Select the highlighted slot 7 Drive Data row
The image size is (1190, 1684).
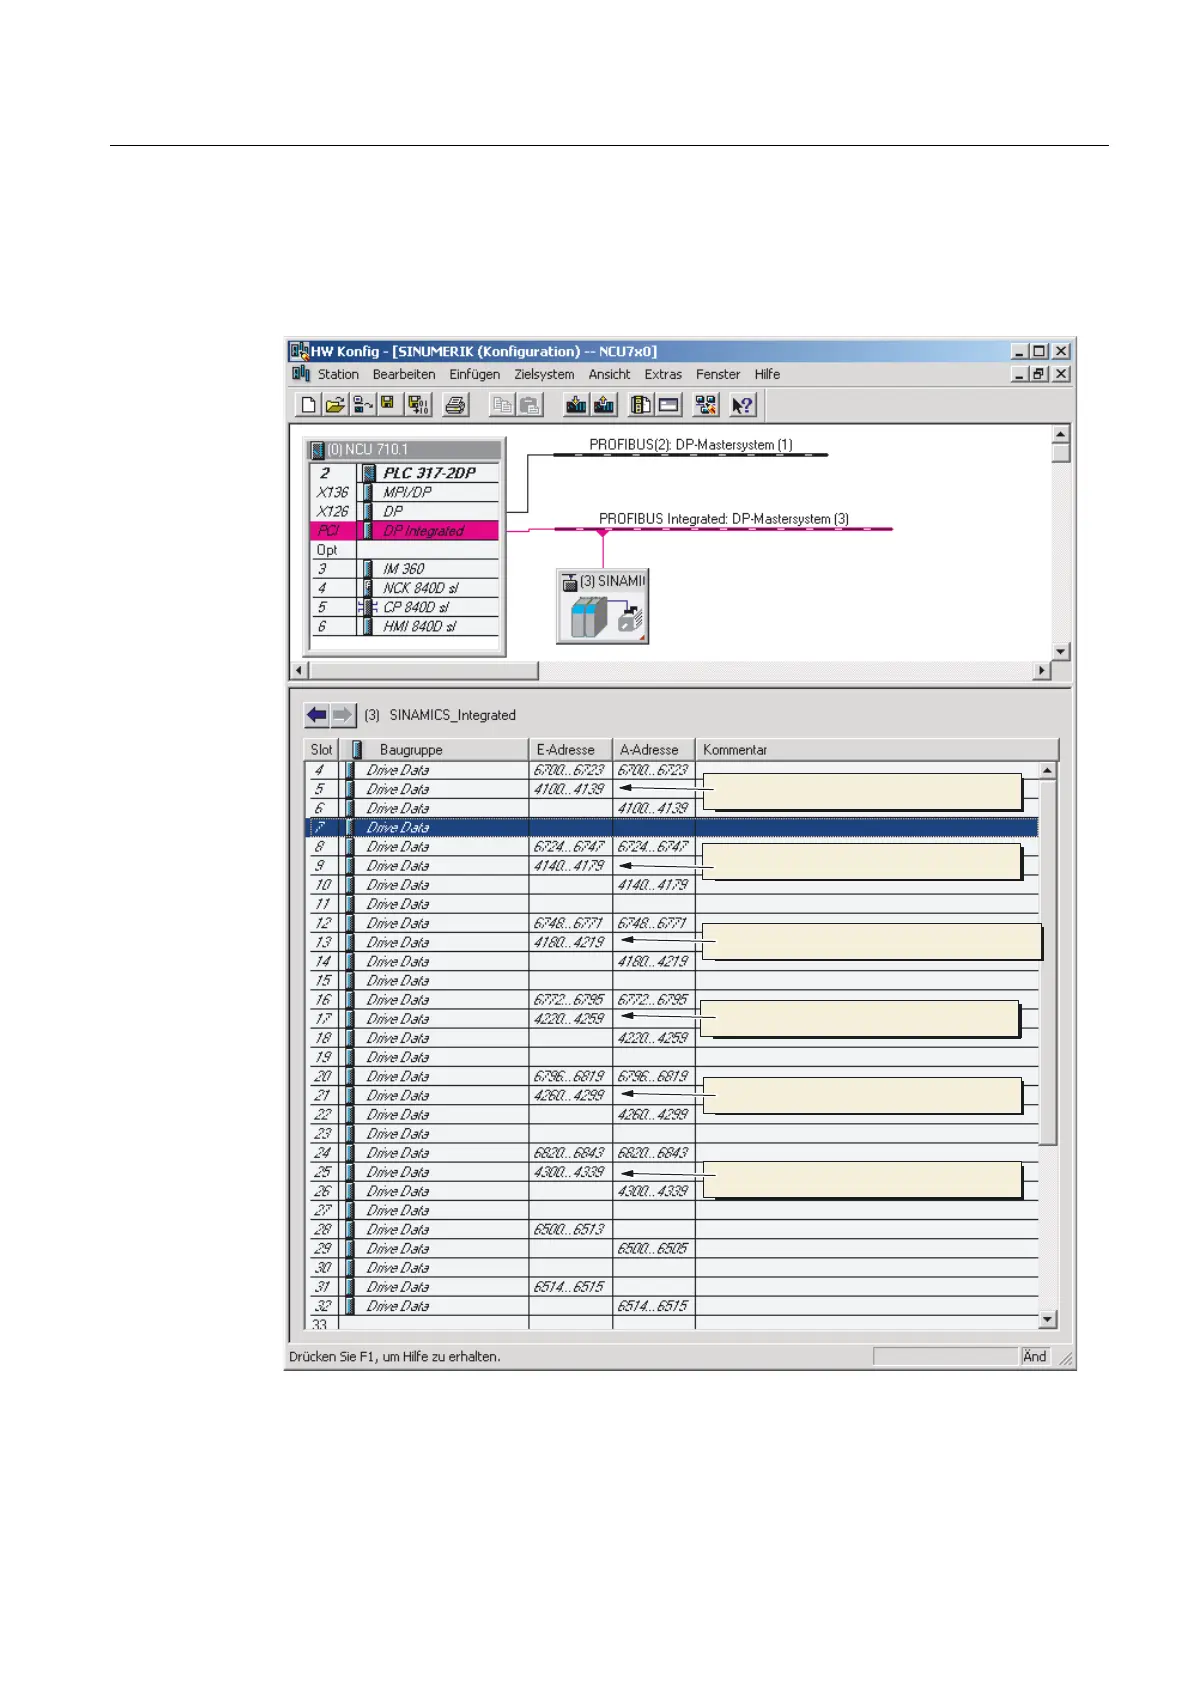(671, 827)
